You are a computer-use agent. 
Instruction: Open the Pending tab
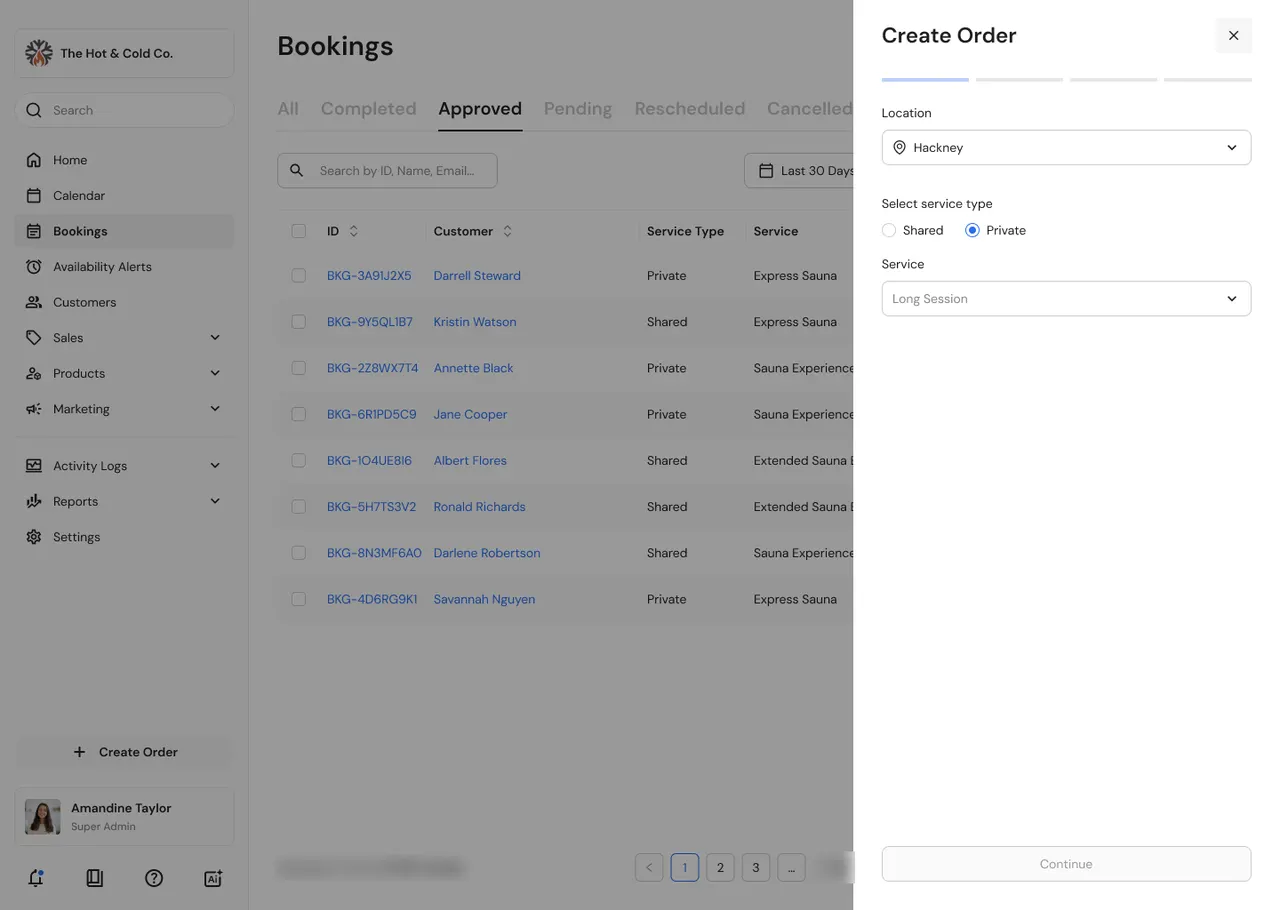(x=578, y=109)
